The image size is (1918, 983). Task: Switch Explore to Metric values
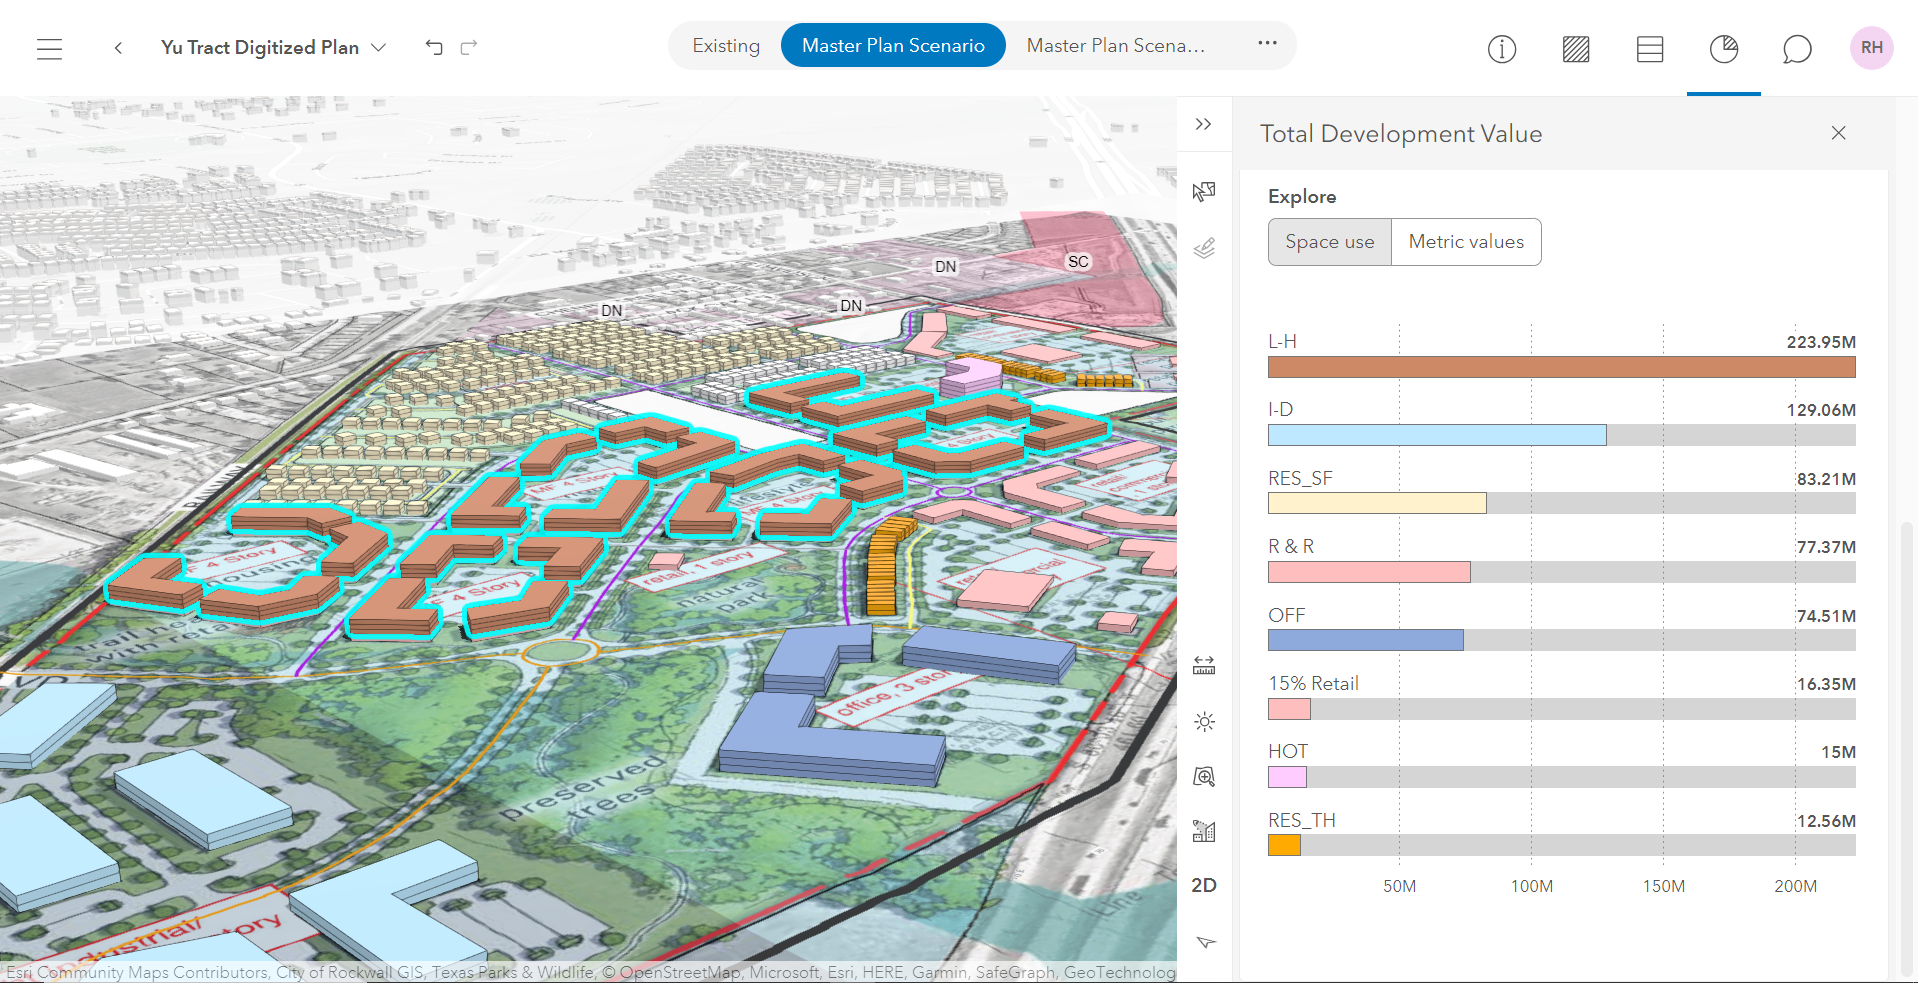[1465, 241]
